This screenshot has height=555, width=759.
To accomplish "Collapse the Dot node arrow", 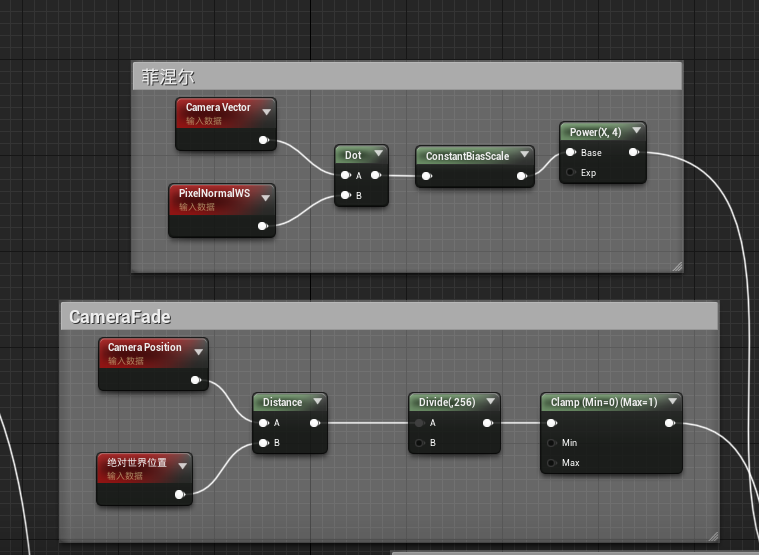I will [379, 153].
